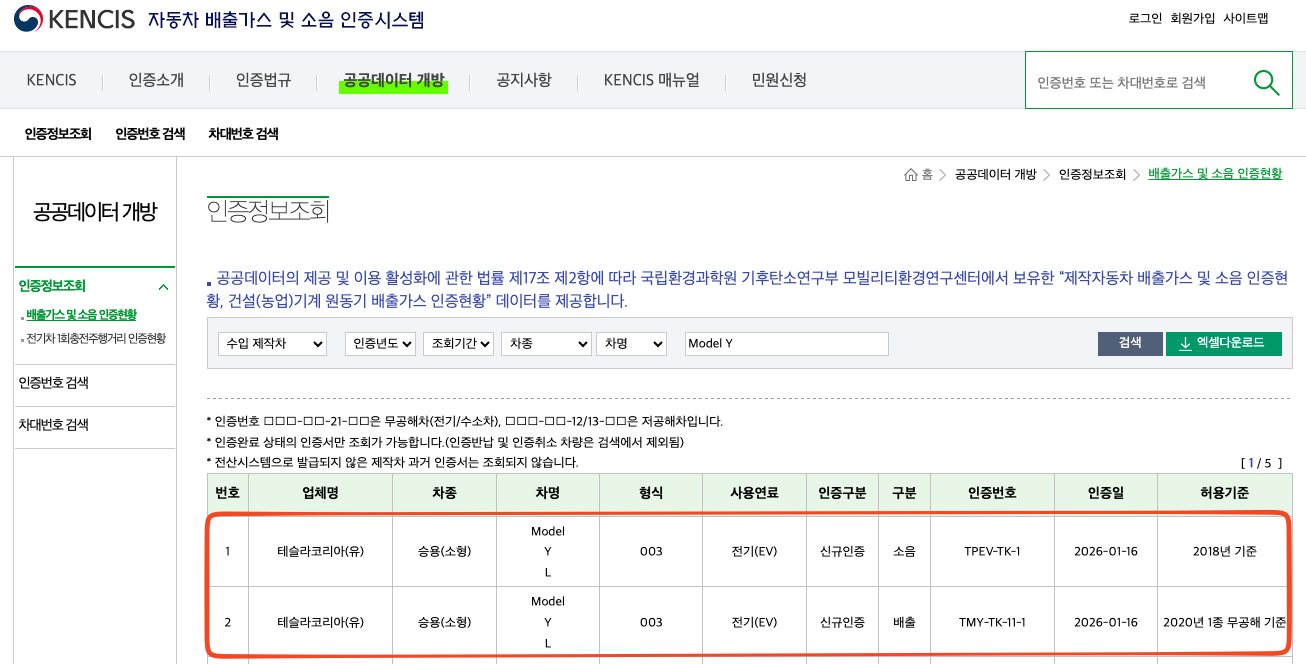
Task: Click the 인증번호 column header
Action: (x=992, y=493)
